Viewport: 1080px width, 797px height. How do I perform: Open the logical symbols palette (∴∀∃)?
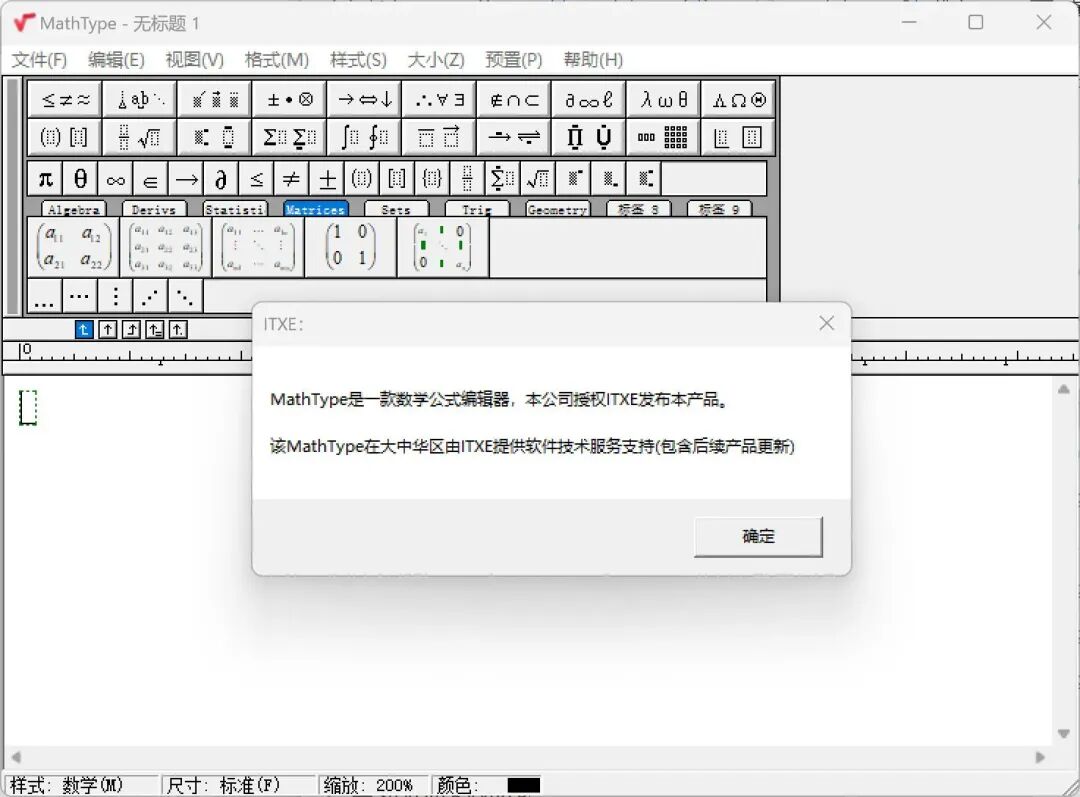tap(439, 100)
